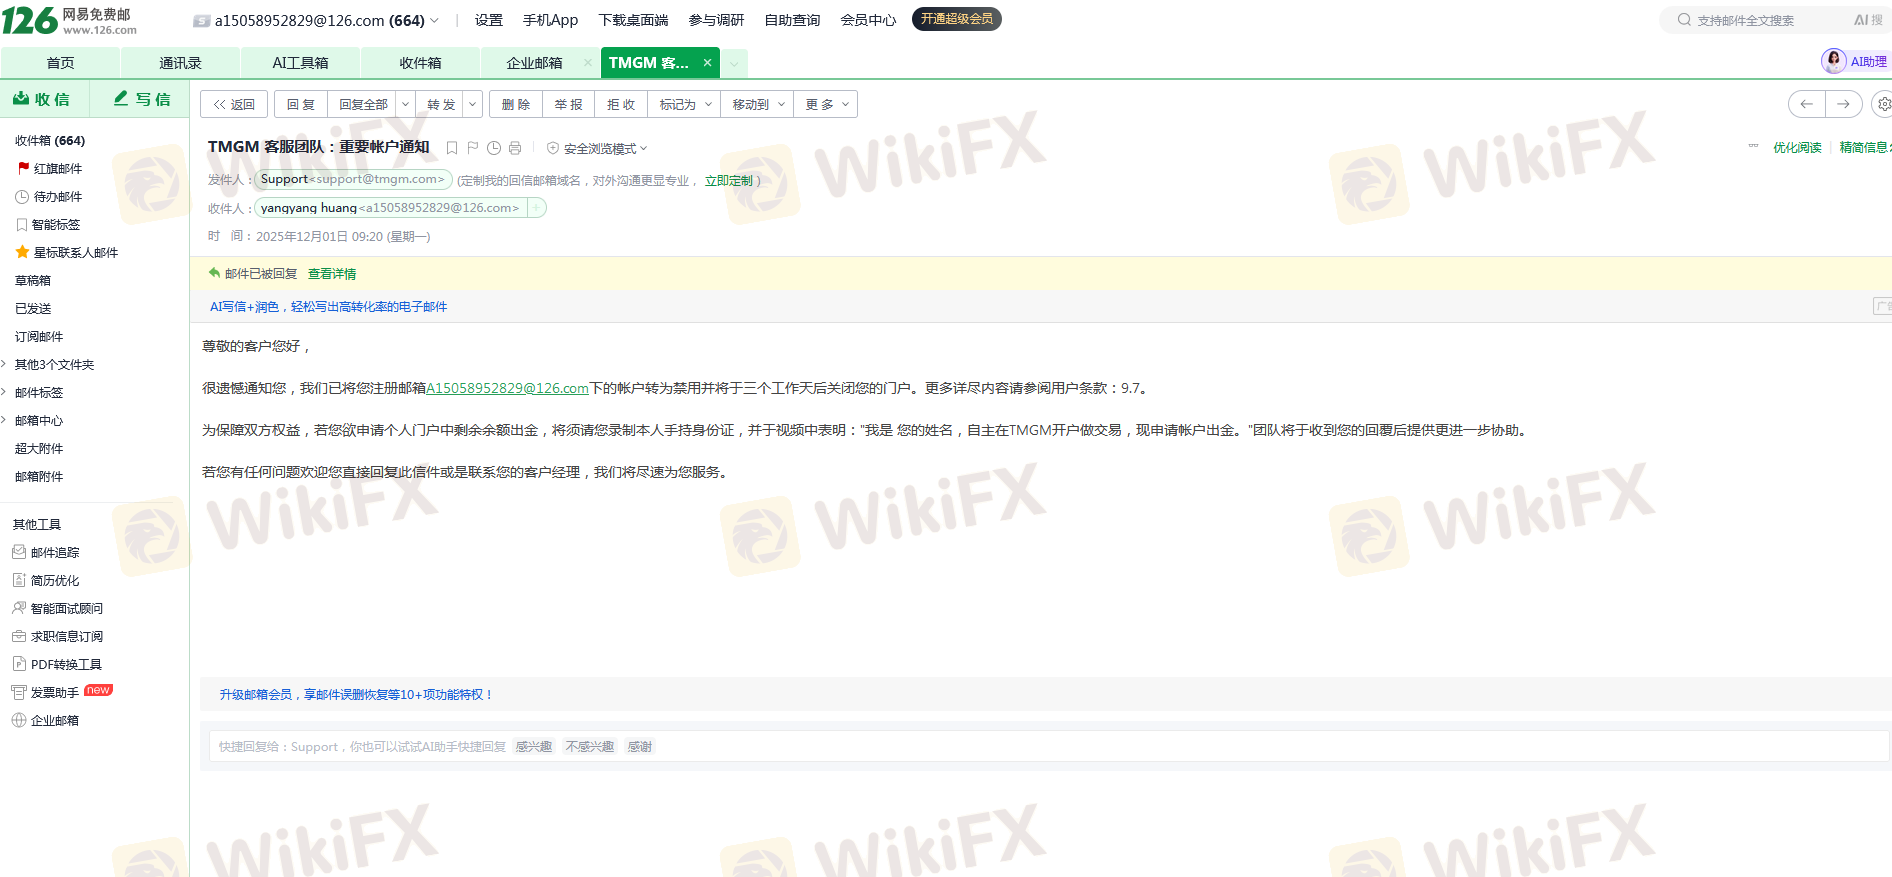Add recipient to contacts with plus icon

[x=537, y=208]
